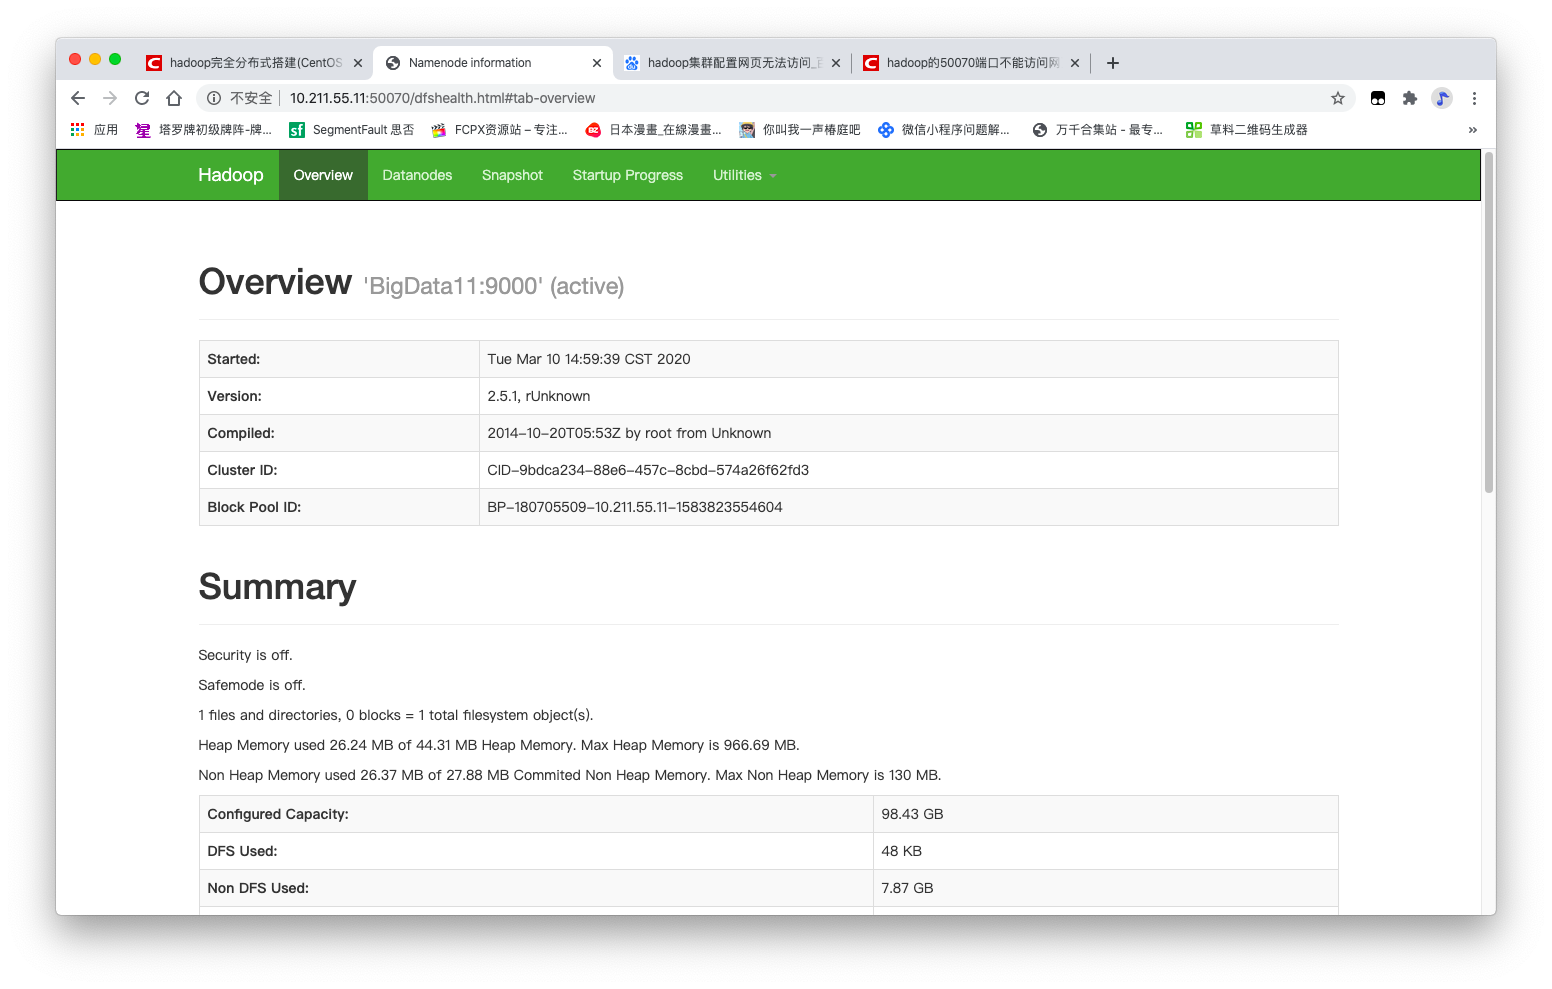Close the hadoop完全分布式搭建 tab
Viewport: 1552px width, 989px height.
[x=358, y=63]
